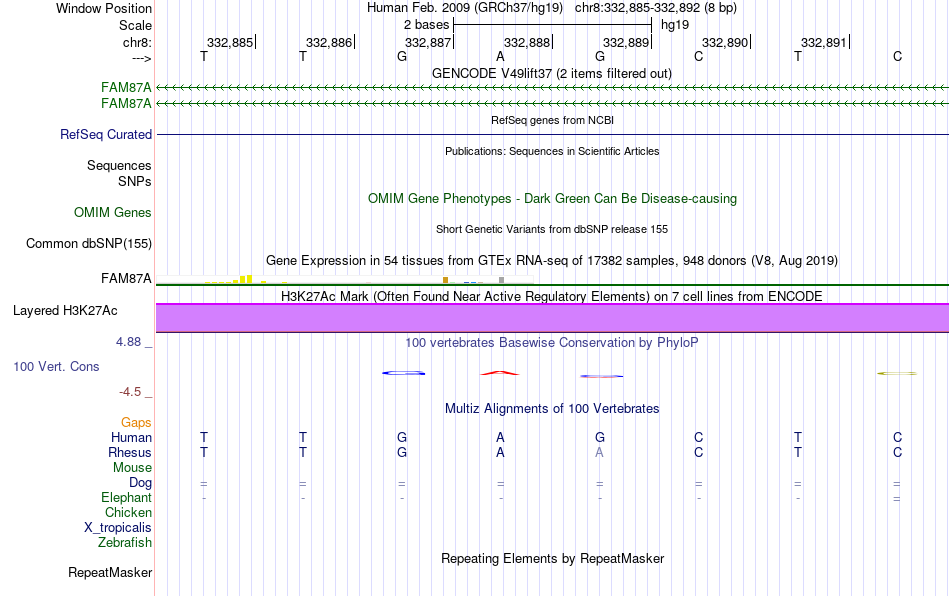Click the yellow GTEx expression bars
The height and width of the screenshot is (596, 950).
tap(242, 279)
